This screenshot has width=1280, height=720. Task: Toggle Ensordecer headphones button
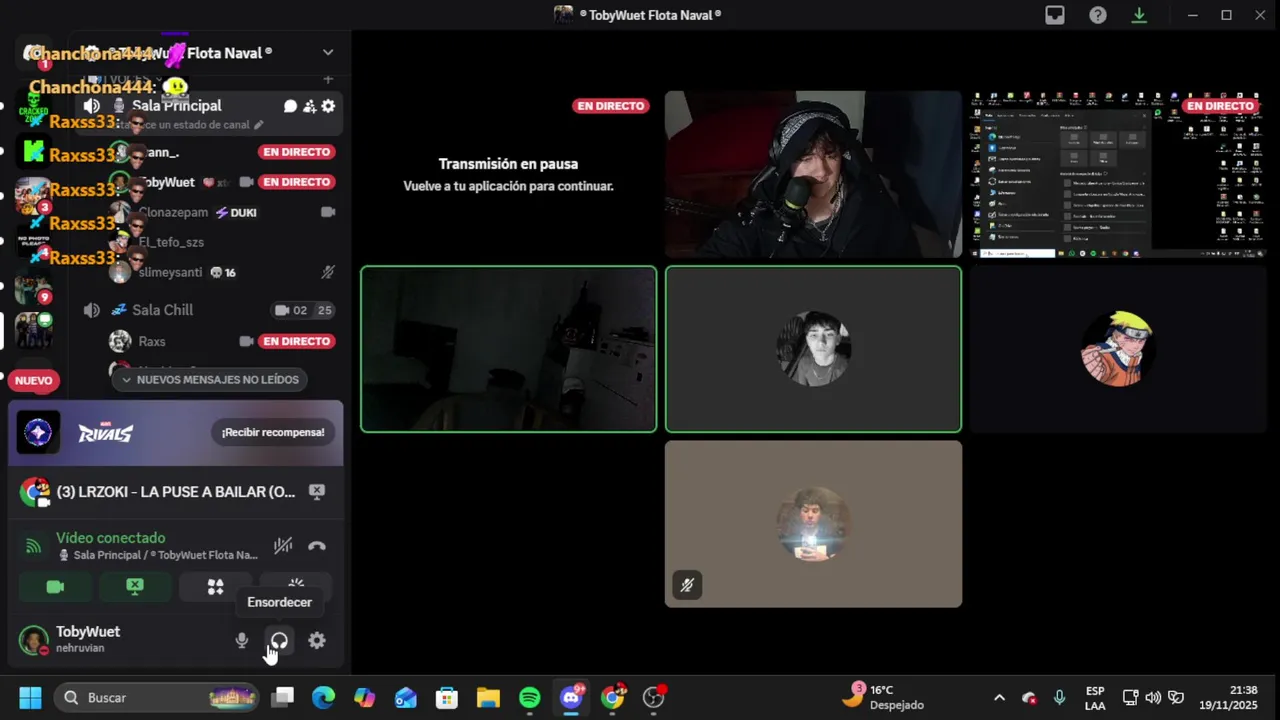279,641
